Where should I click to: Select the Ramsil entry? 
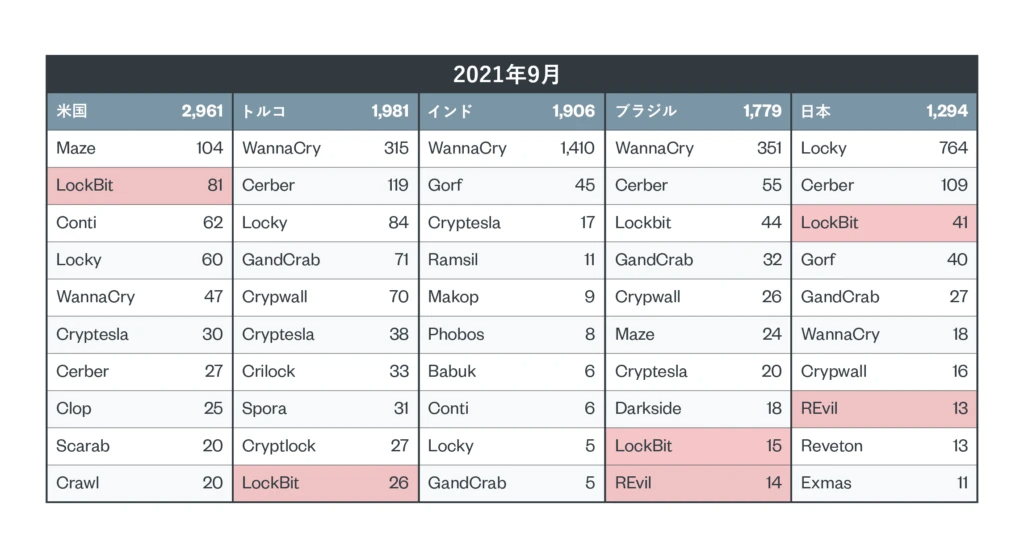coord(453,260)
